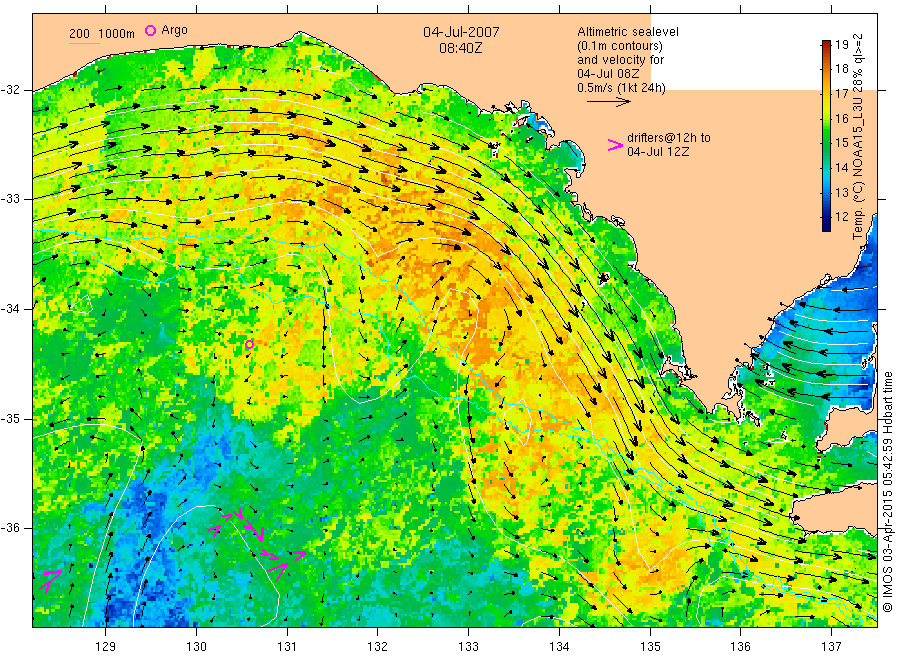Click the temperature color bar

pos(826,135)
